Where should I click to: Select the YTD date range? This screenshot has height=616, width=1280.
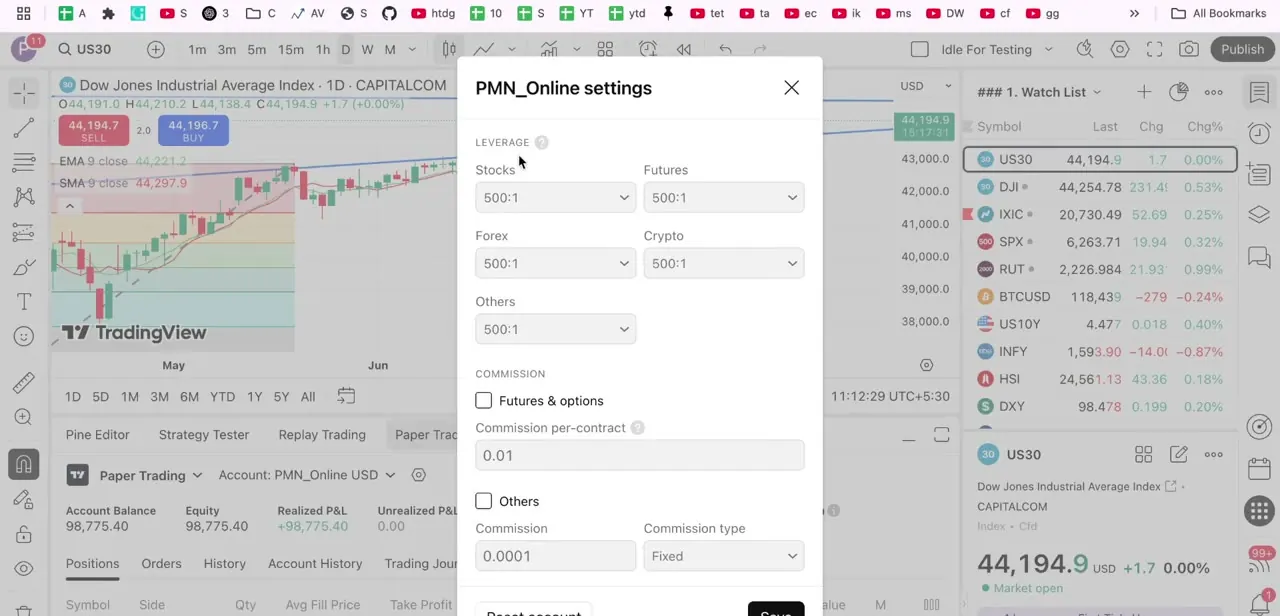[222, 397]
